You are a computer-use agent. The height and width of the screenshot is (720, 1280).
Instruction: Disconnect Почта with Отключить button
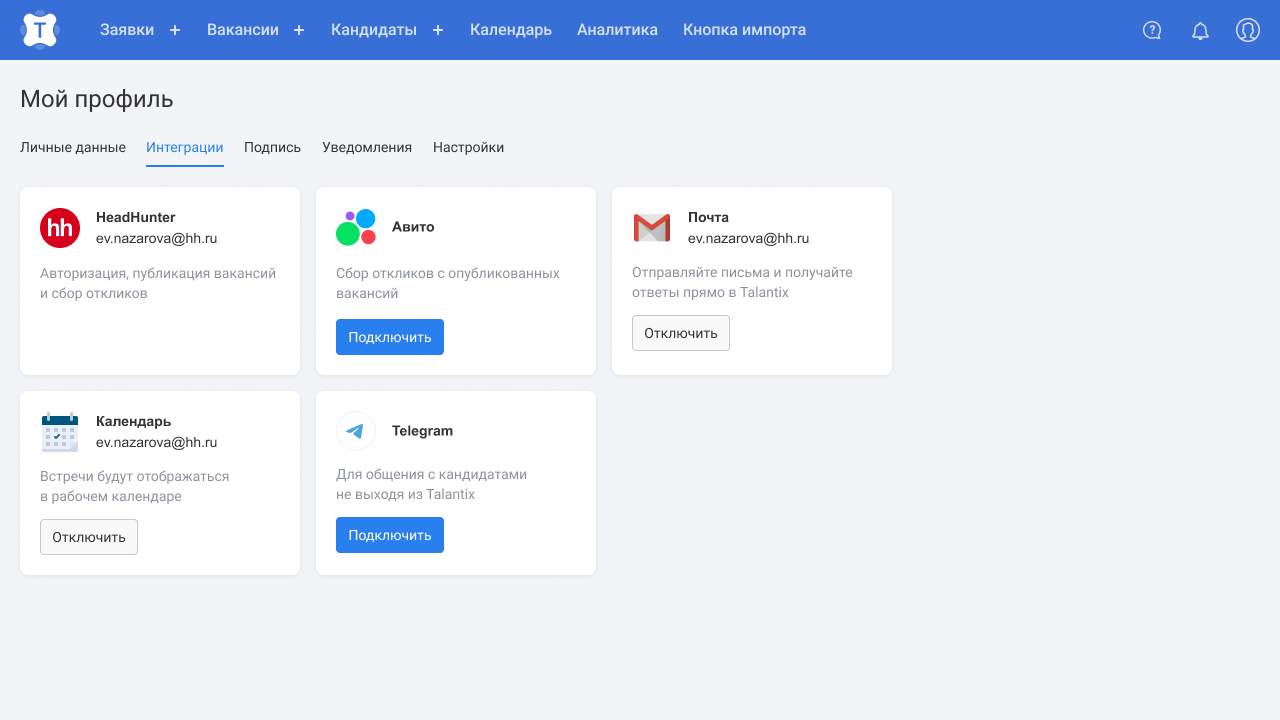click(x=681, y=333)
